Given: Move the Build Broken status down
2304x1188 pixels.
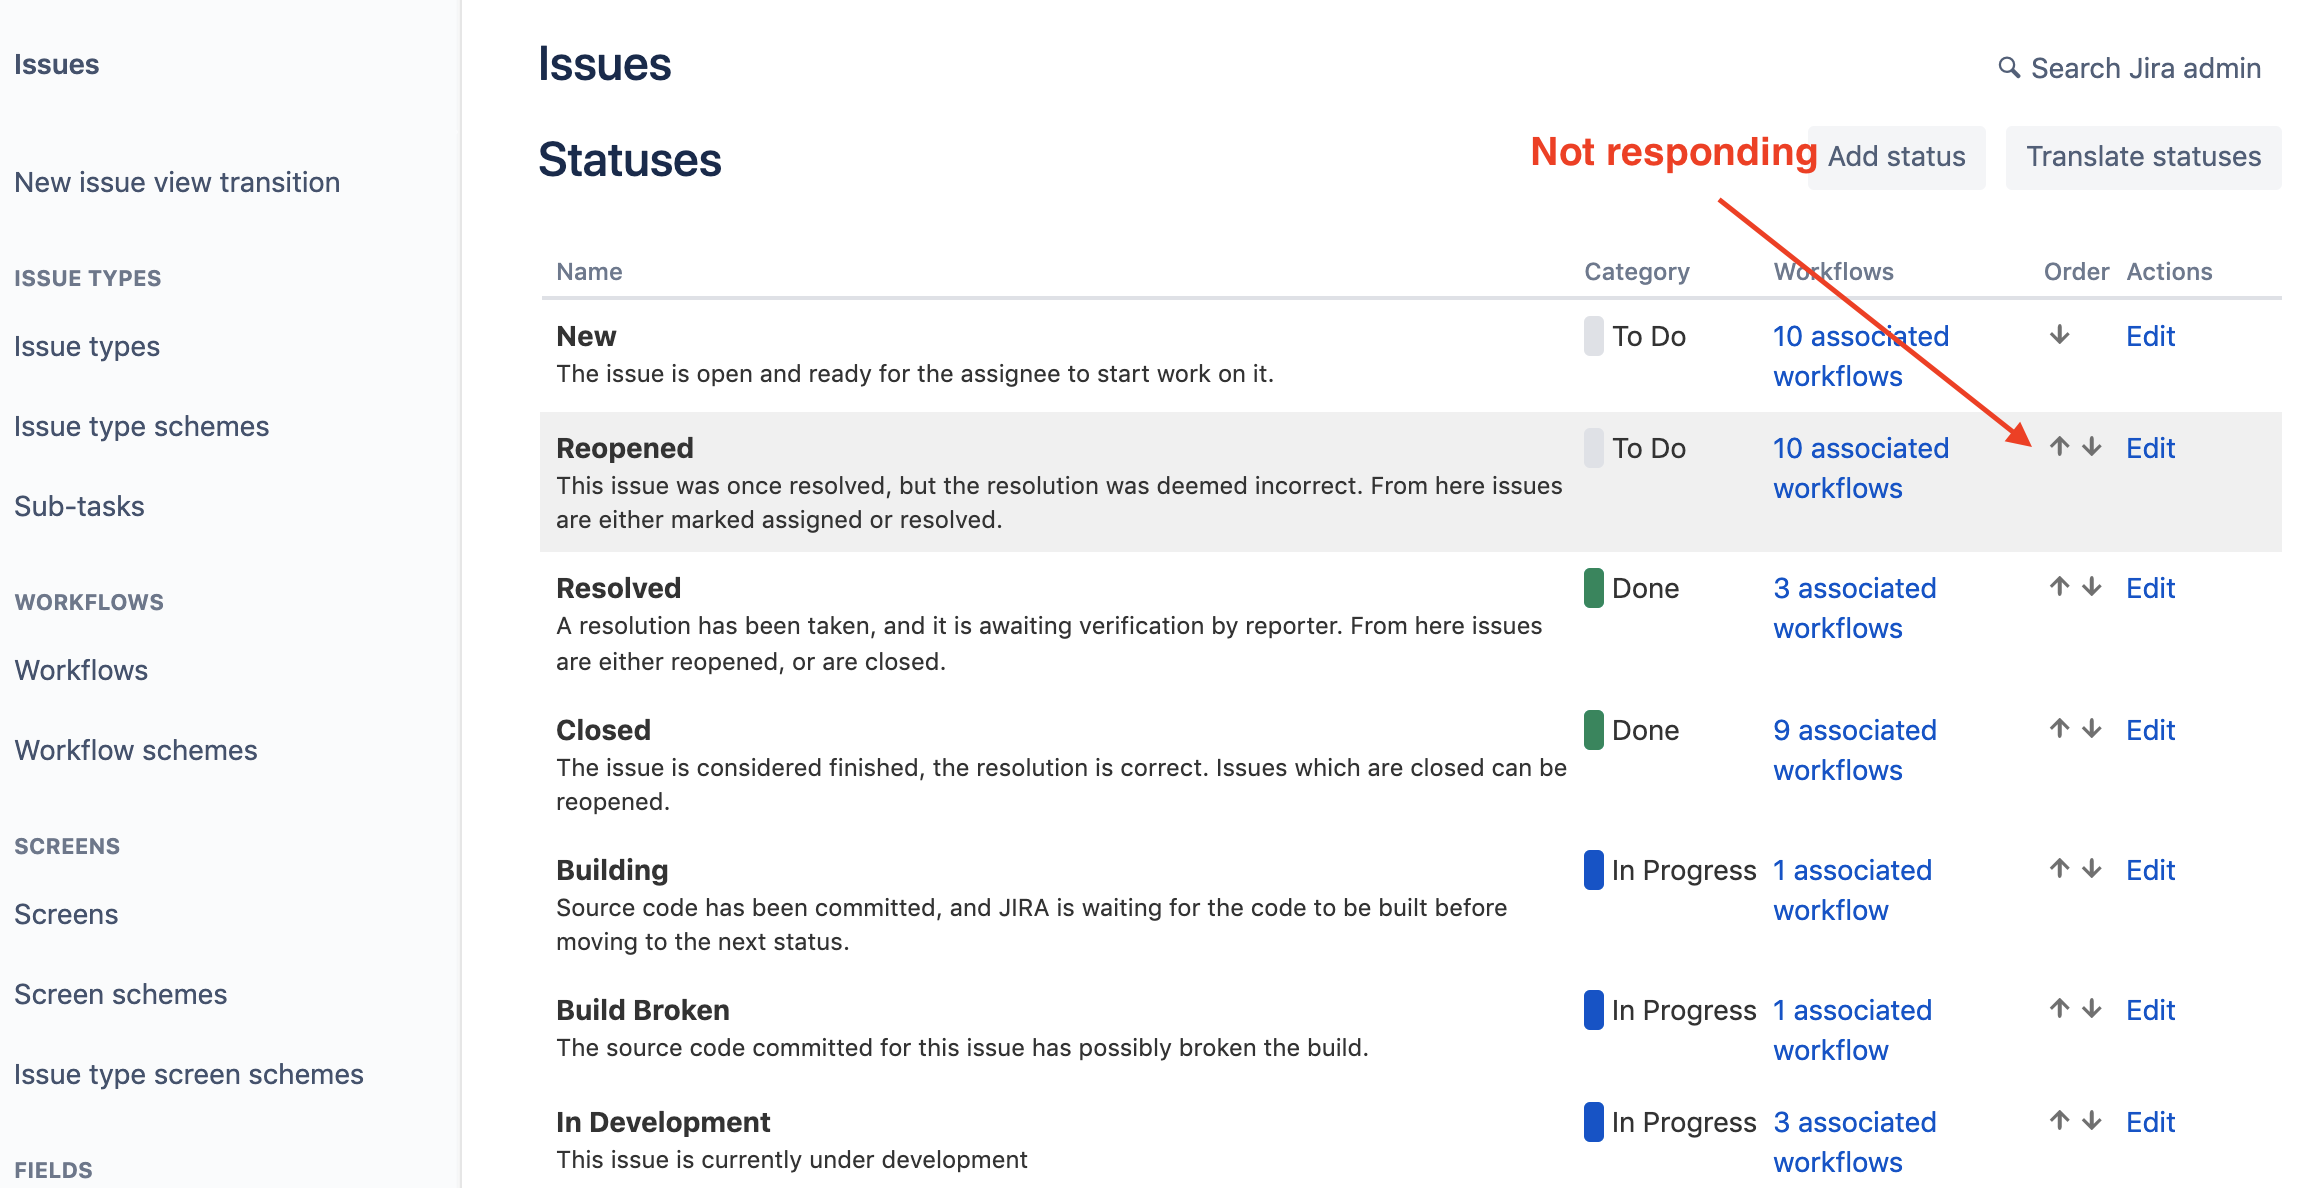Looking at the screenshot, I should click(x=2092, y=1009).
